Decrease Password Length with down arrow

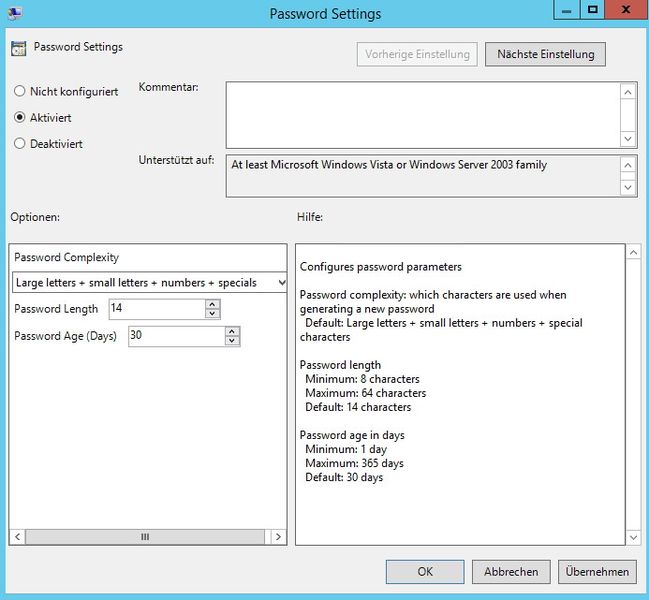click(212, 314)
